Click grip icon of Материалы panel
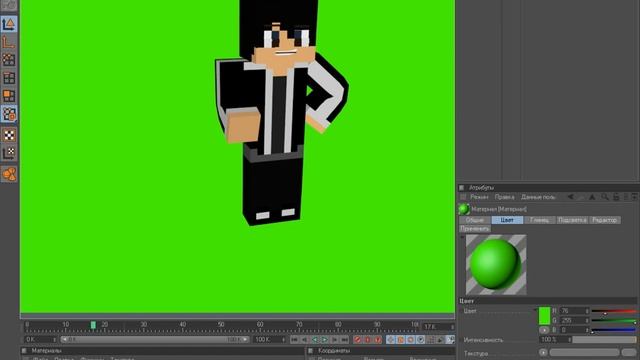 coord(24,351)
